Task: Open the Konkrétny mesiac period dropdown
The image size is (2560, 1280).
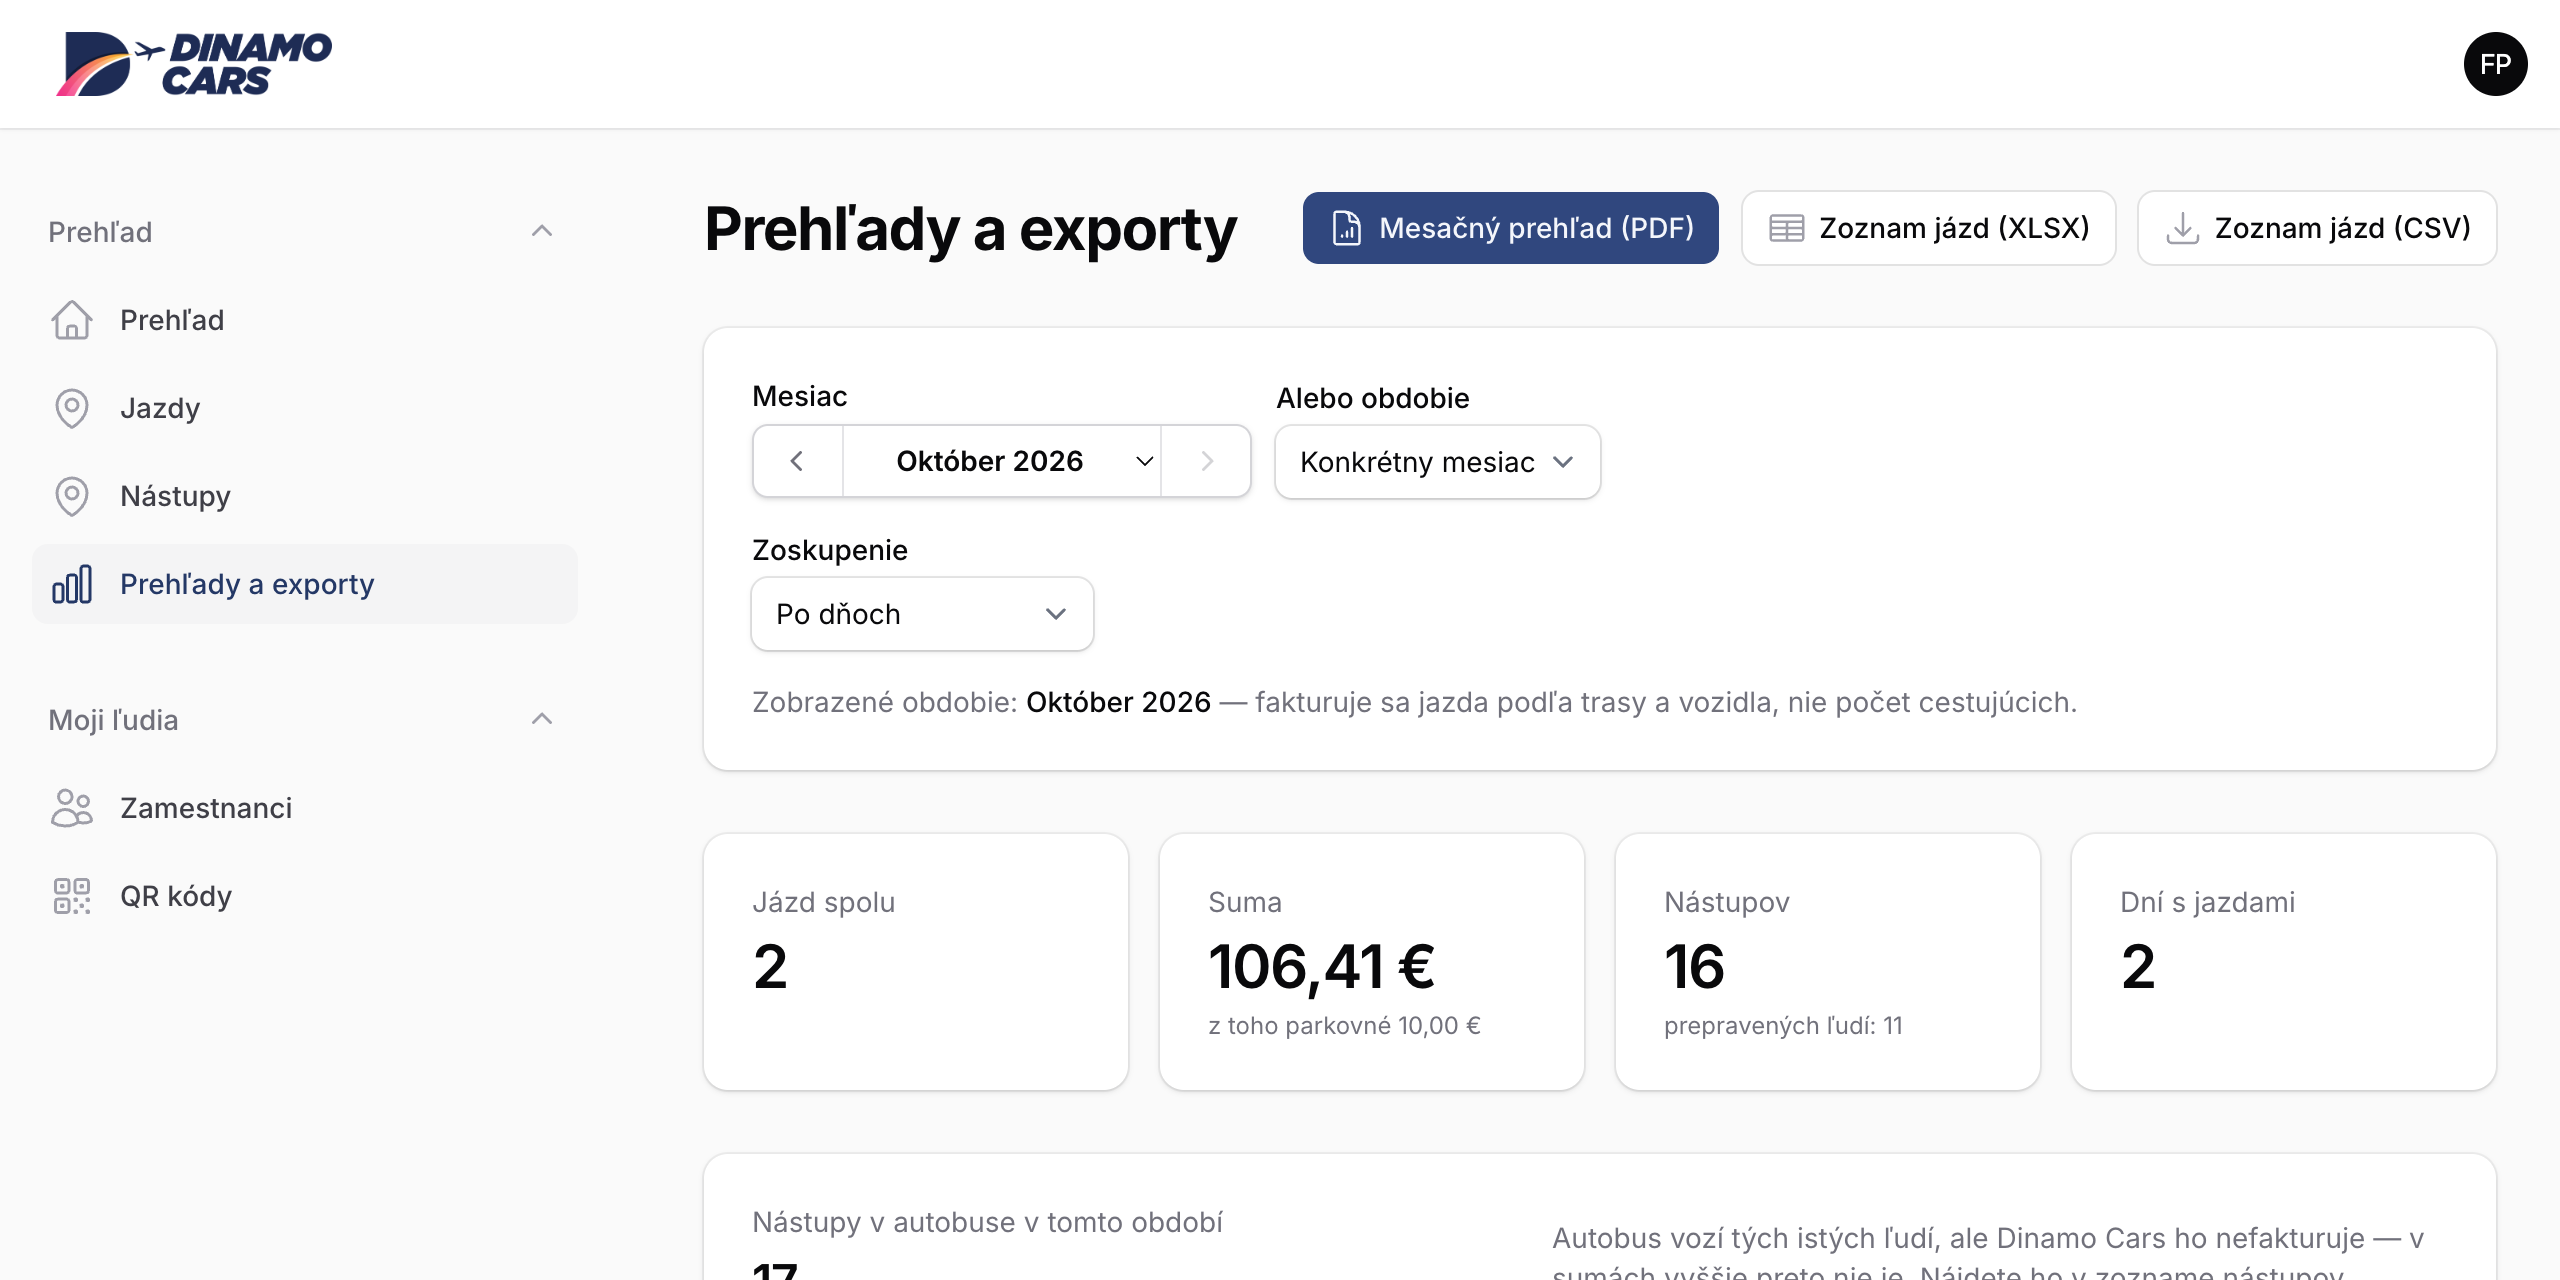Action: click(x=1437, y=462)
